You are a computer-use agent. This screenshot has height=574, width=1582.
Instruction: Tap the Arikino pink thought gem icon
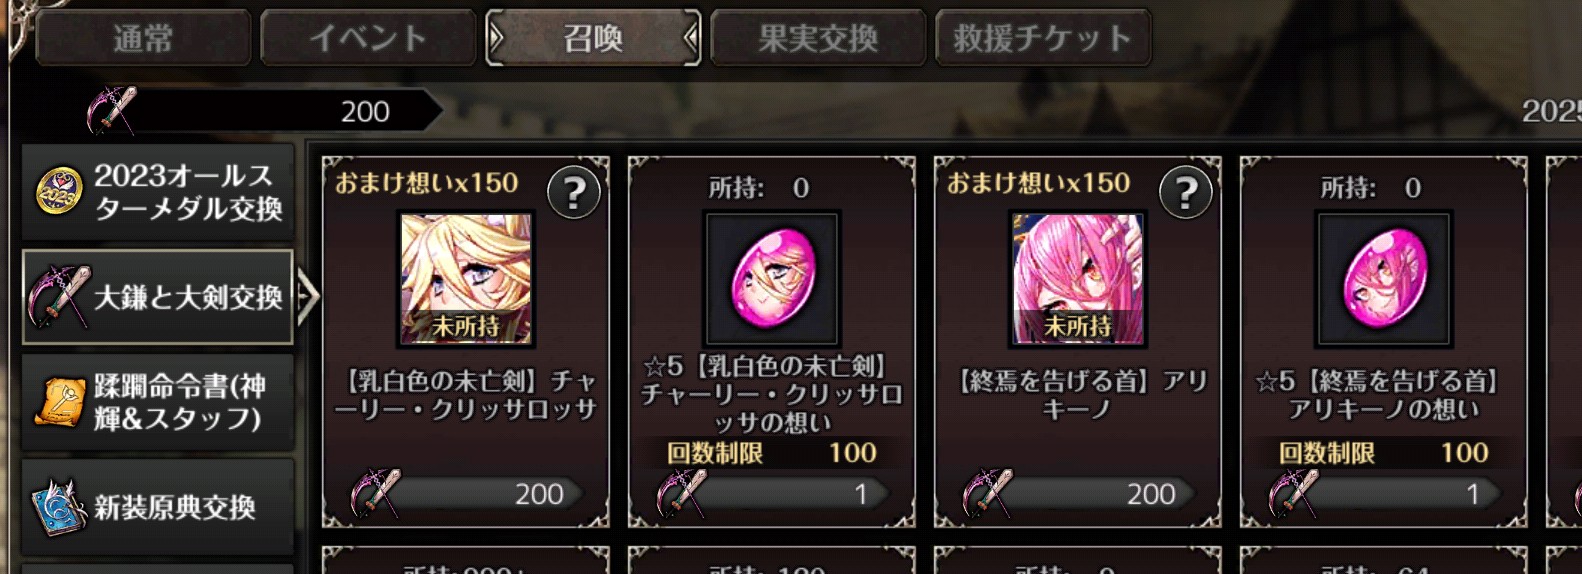[x=1384, y=279]
